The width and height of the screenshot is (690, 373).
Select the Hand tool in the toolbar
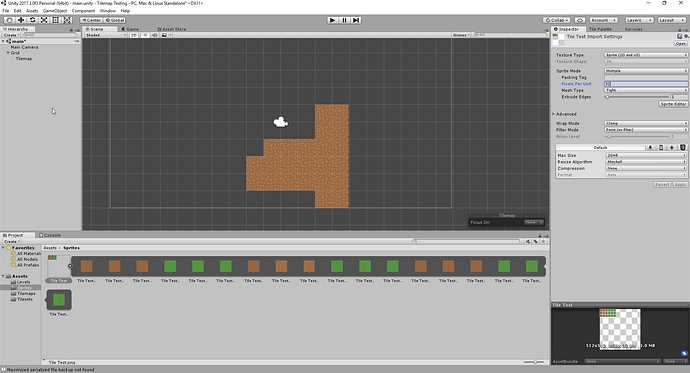coord(9,20)
